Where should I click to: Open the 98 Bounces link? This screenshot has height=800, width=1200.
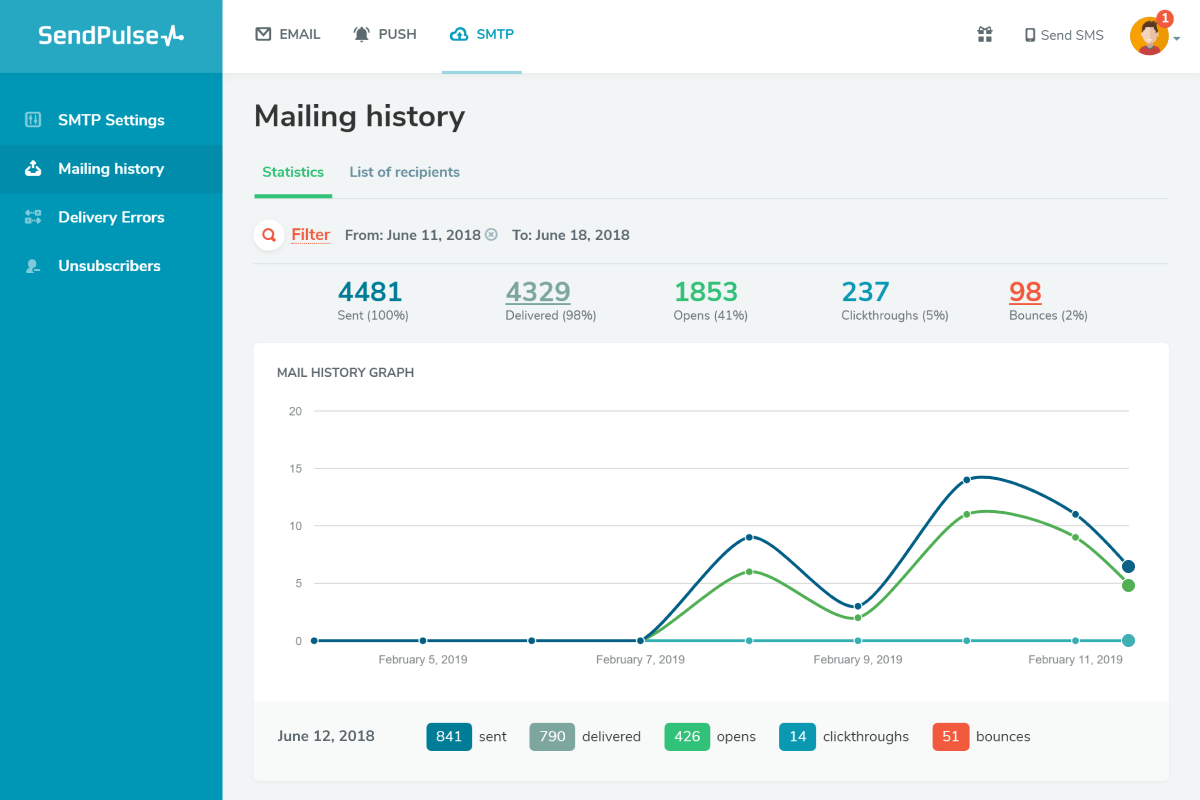1025,292
